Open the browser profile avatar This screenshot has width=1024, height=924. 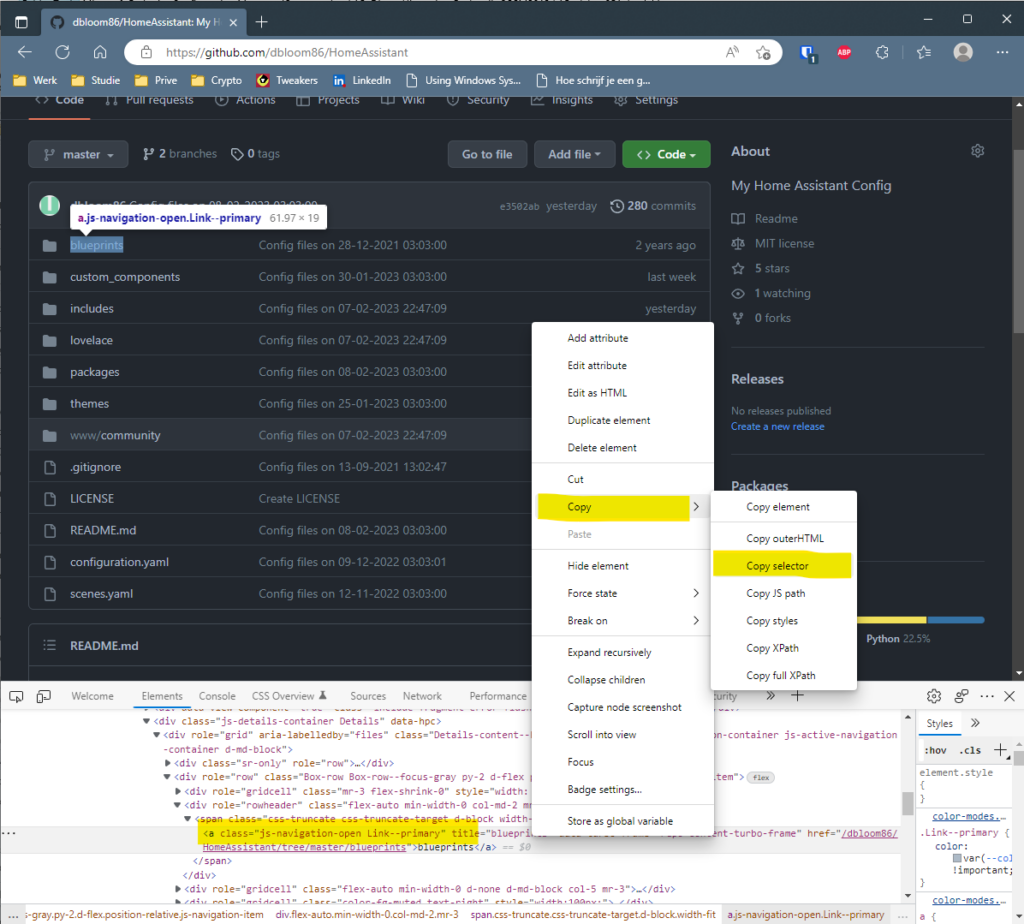(963, 52)
